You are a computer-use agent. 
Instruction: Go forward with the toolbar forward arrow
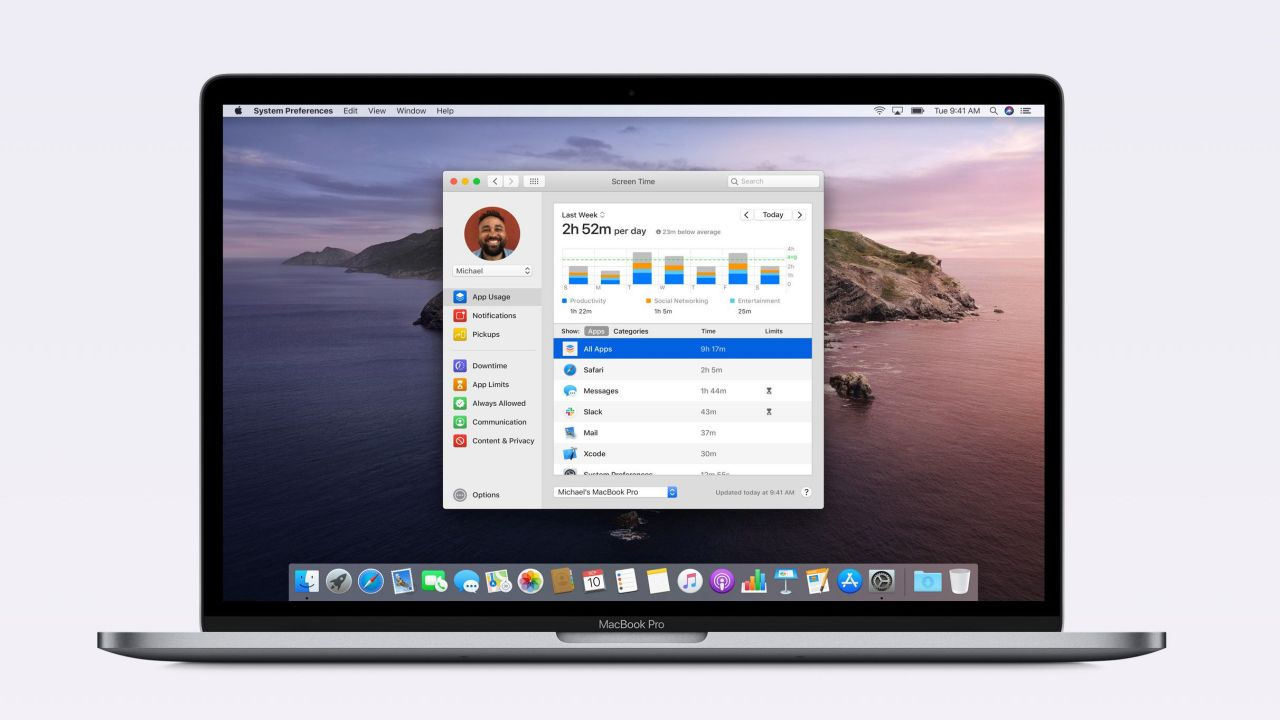[x=511, y=181]
